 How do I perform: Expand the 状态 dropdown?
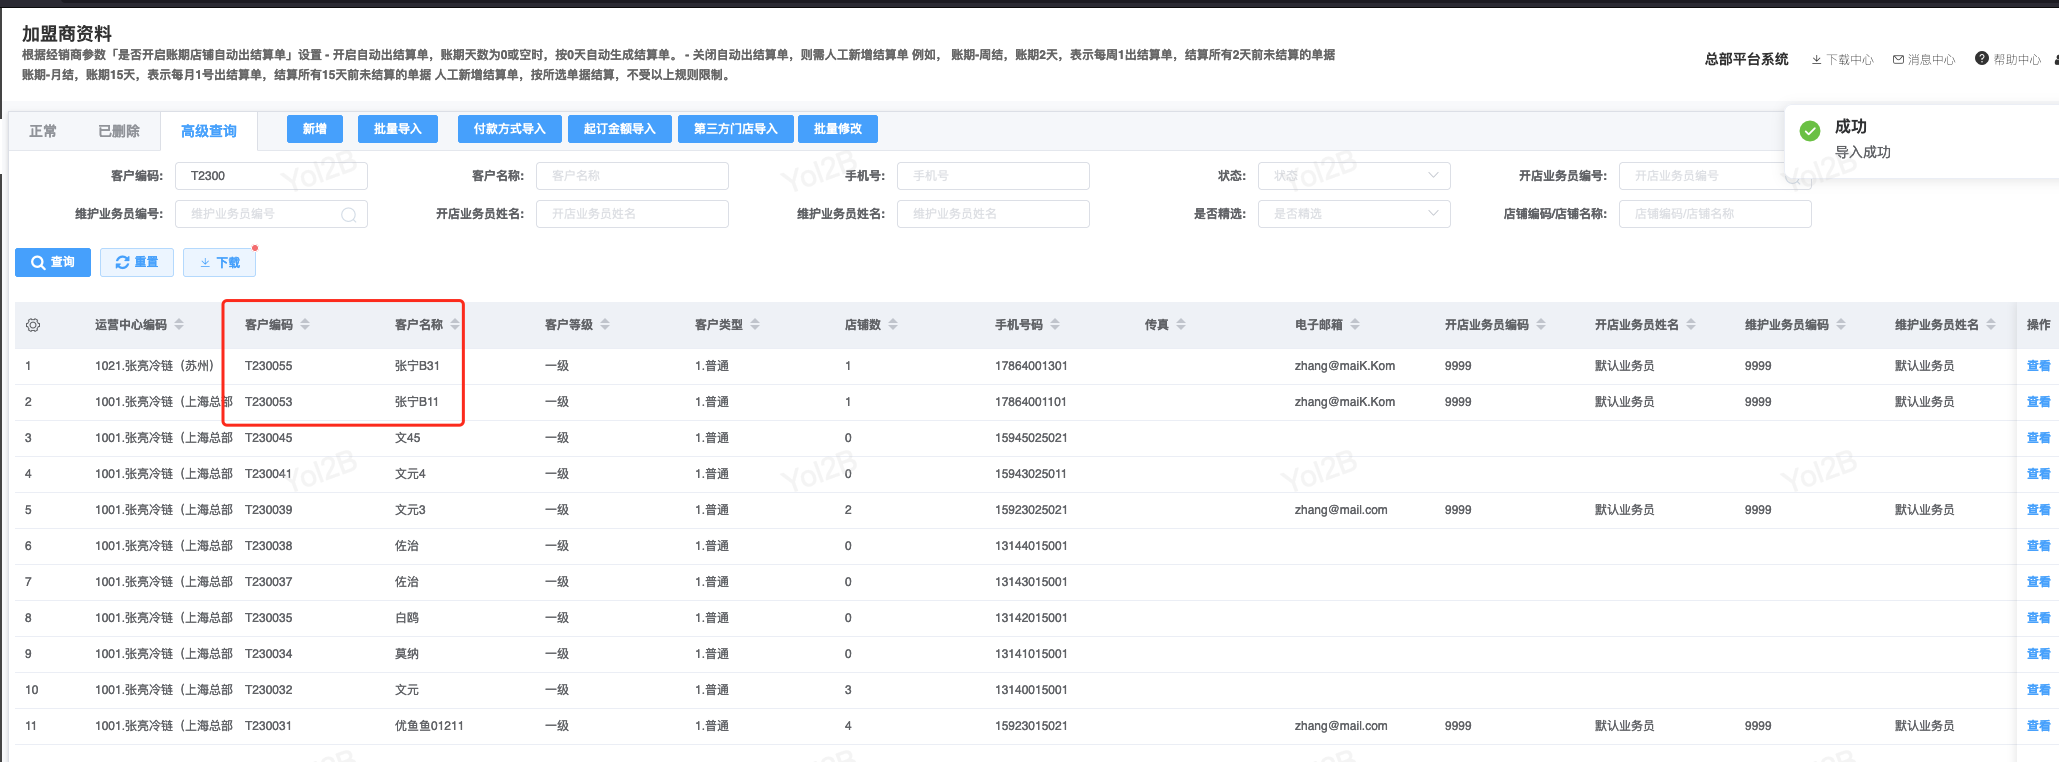click(x=1354, y=176)
